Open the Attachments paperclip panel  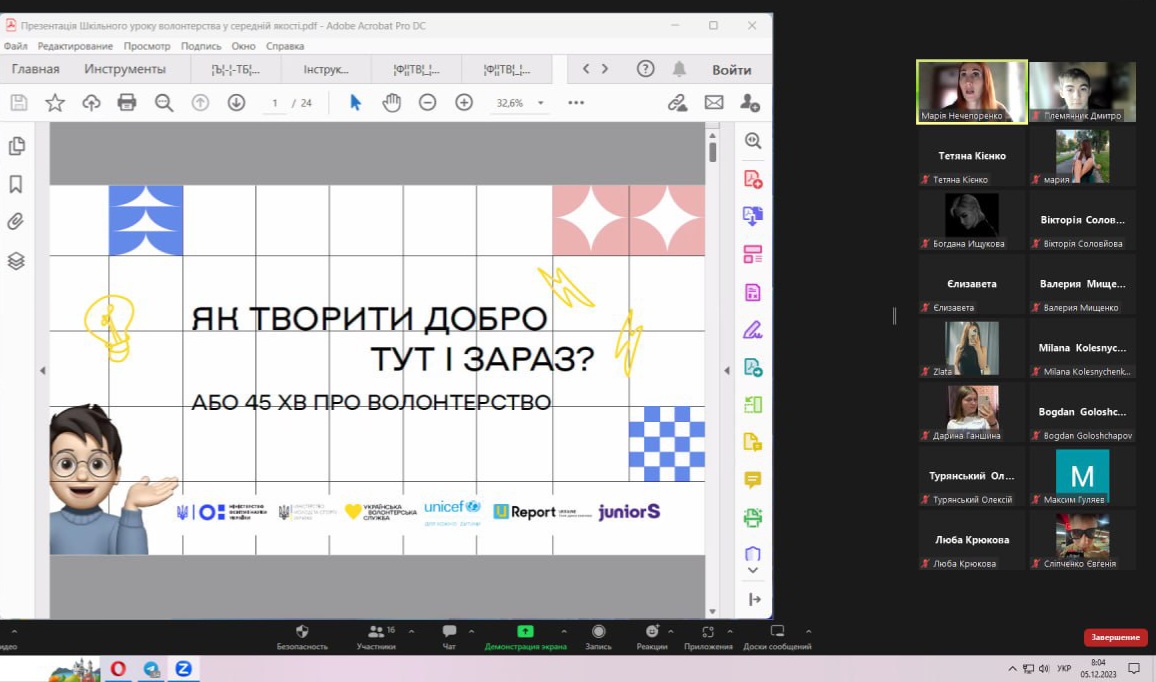[x=16, y=222]
